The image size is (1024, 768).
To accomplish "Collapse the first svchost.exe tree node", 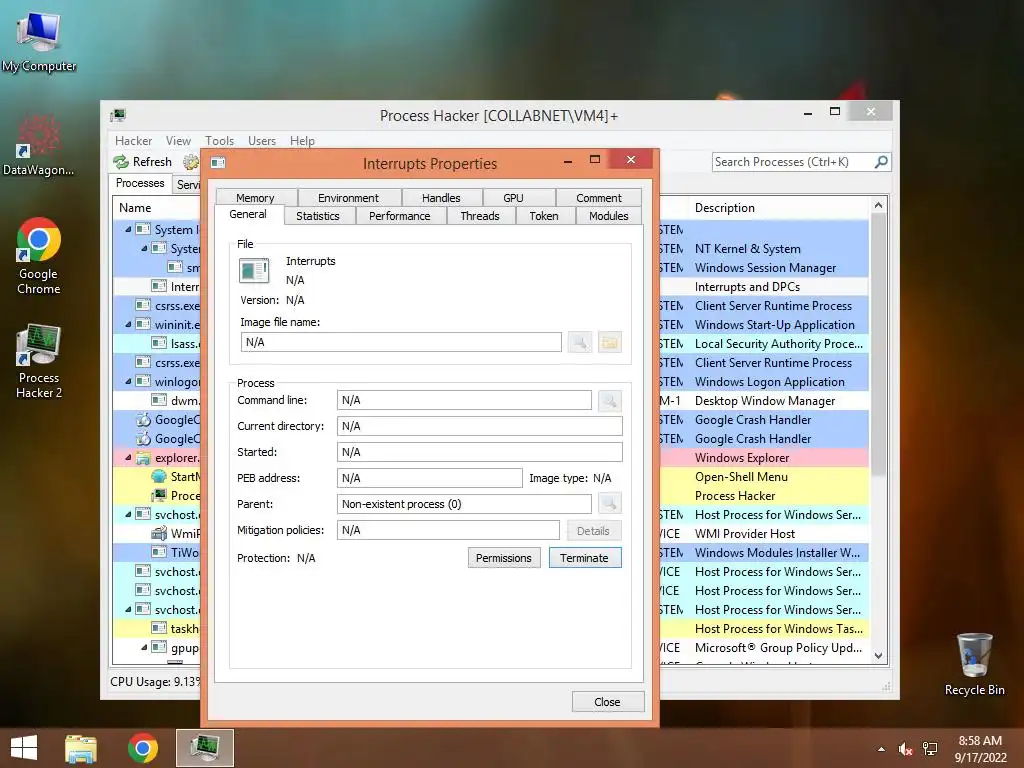I will click(x=128, y=515).
